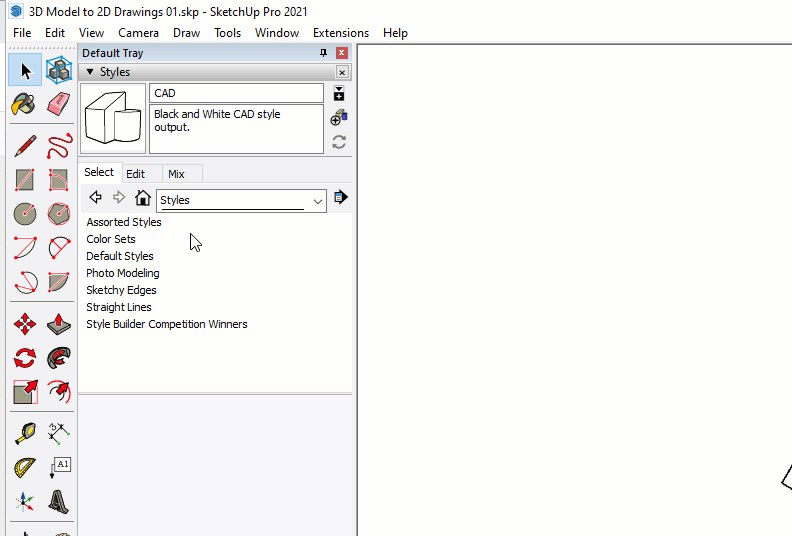Update style with changes icon

(x=339, y=142)
